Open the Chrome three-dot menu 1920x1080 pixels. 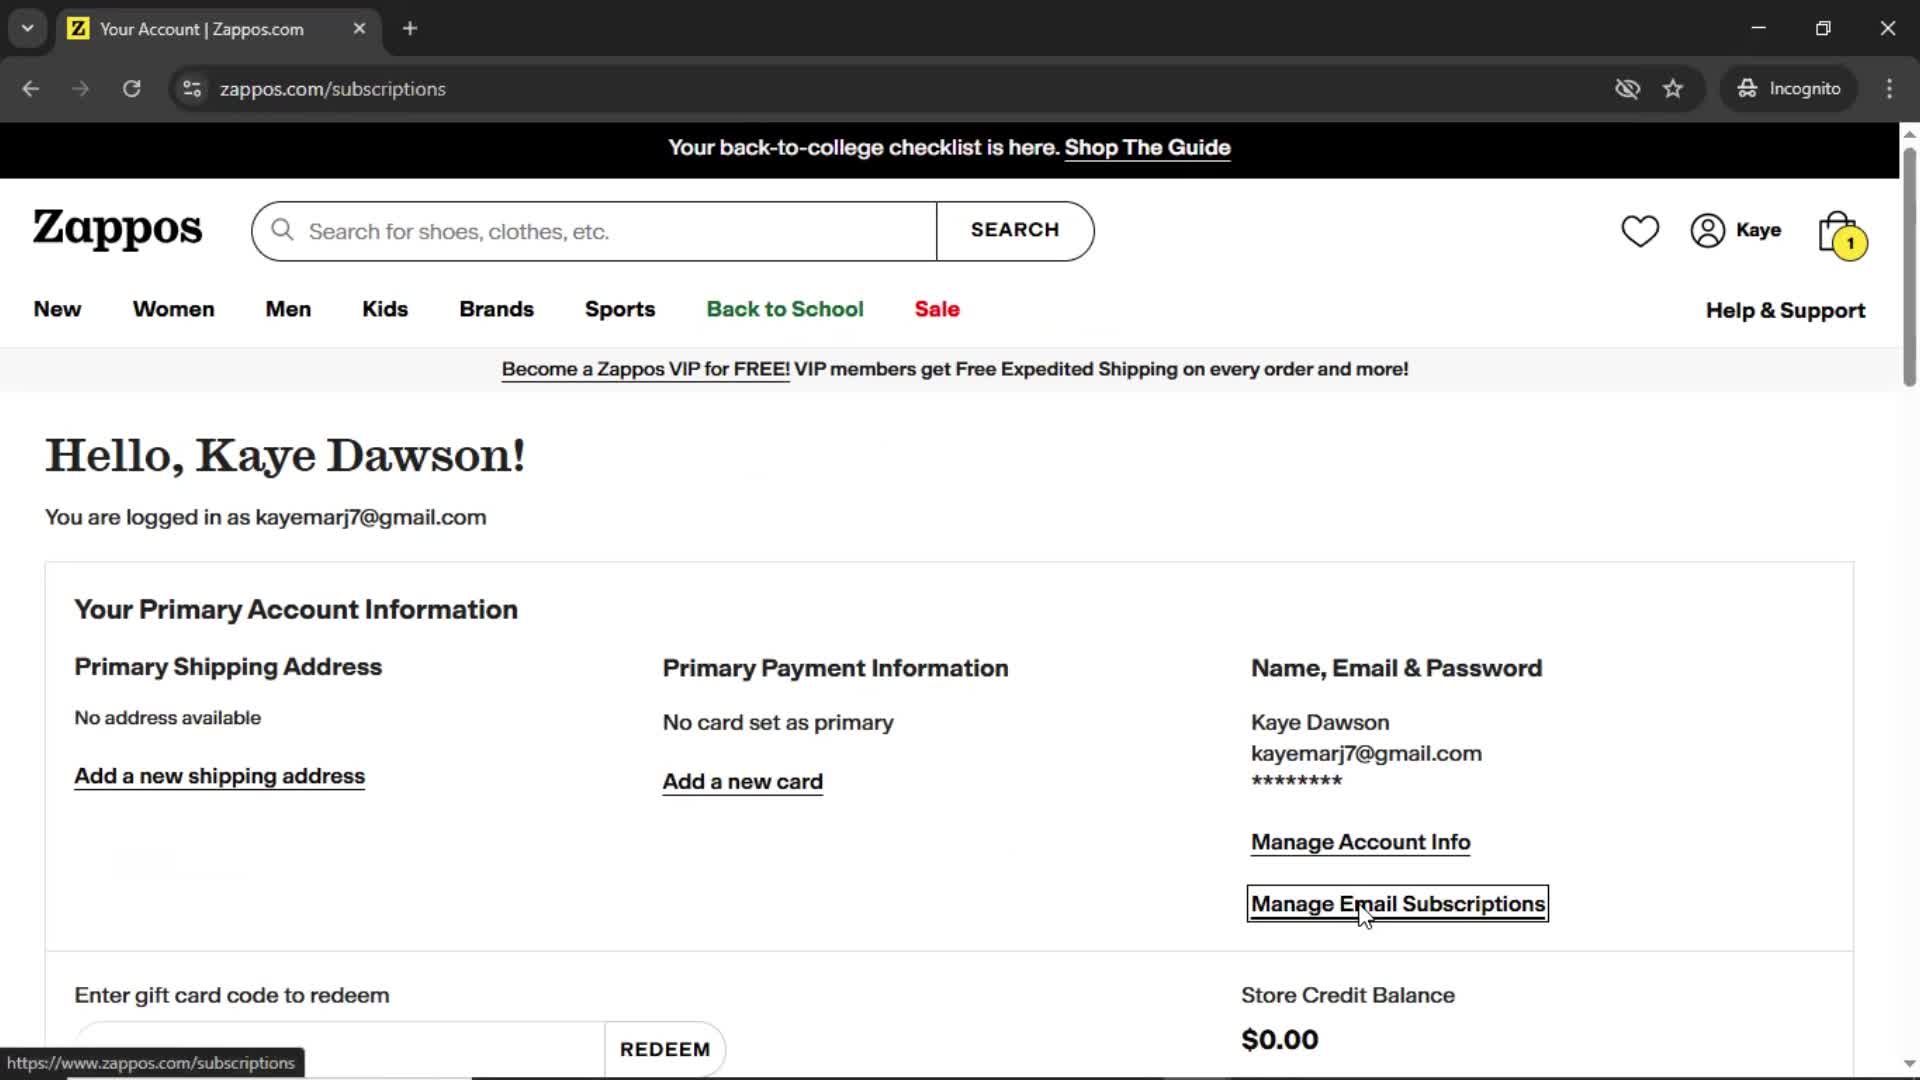pos(1889,89)
